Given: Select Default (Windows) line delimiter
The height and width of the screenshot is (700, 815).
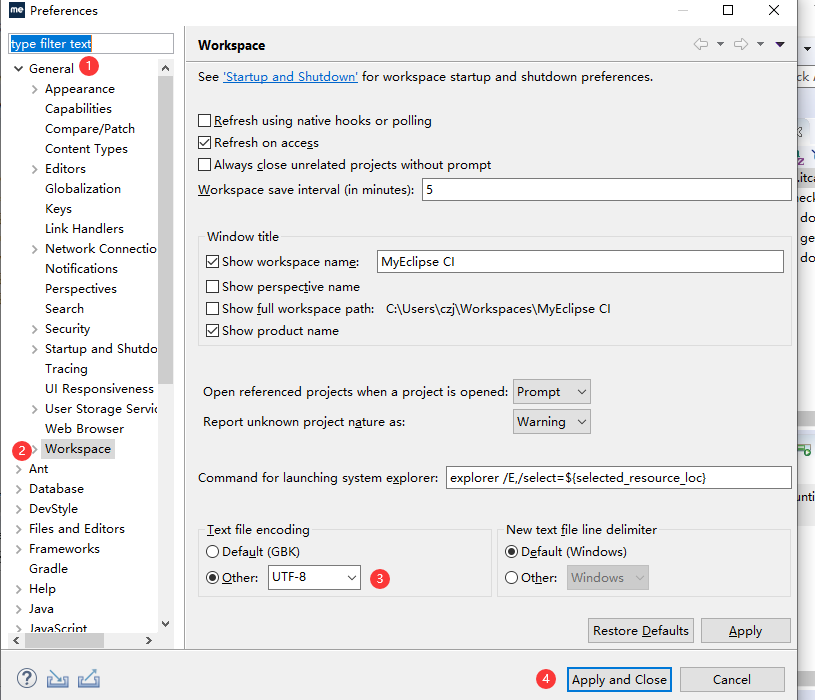Looking at the screenshot, I should (511, 551).
